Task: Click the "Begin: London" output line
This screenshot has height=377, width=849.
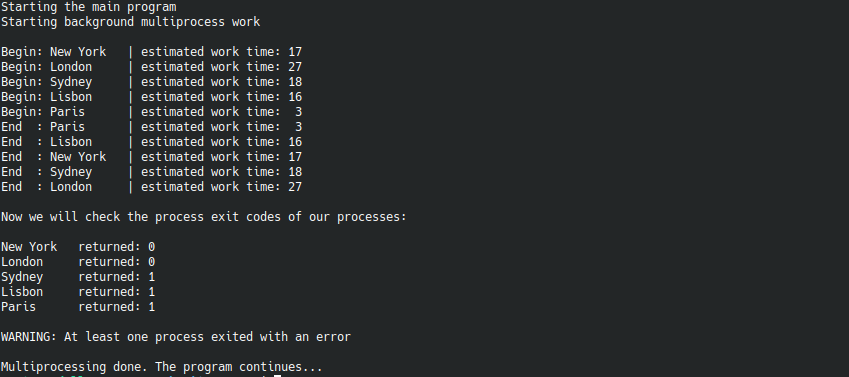Action: click(x=152, y=67)
